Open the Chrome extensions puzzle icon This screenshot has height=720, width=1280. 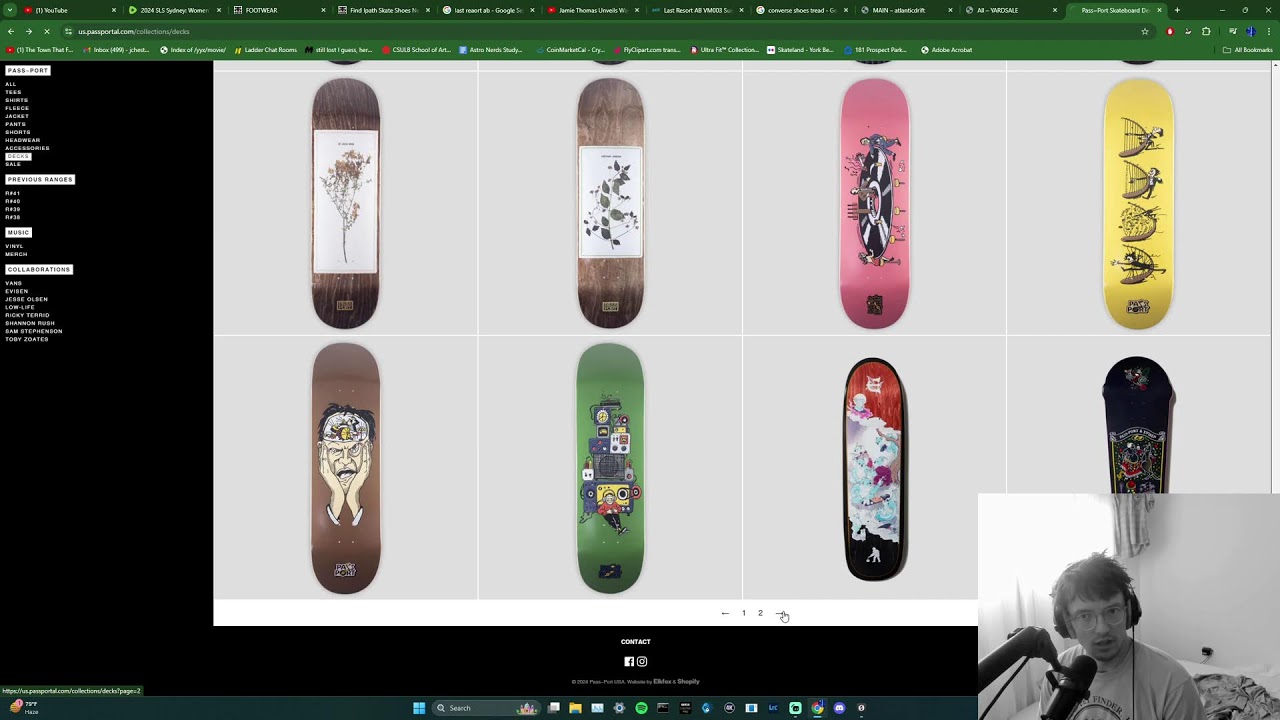pyautogui.click(x=1206, y=31)
